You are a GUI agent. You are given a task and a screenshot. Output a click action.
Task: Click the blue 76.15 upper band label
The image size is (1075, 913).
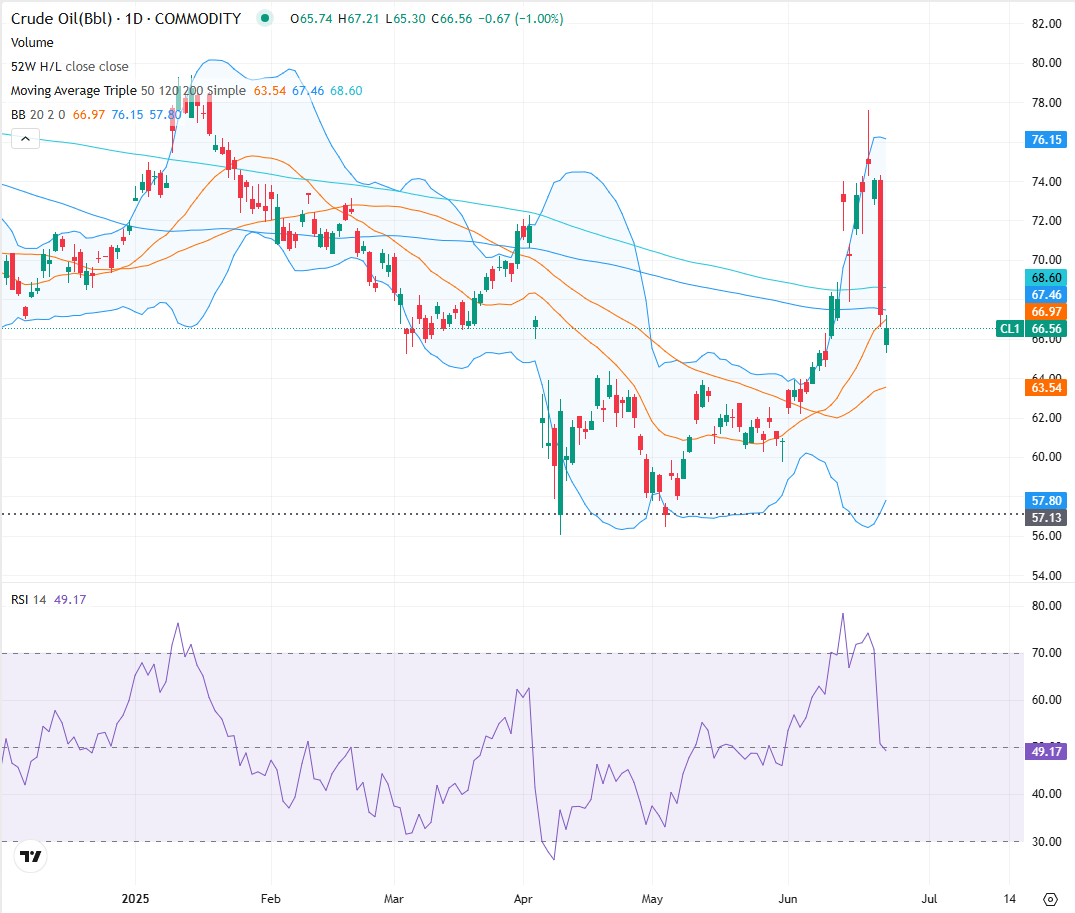(x=1046, y=140)
